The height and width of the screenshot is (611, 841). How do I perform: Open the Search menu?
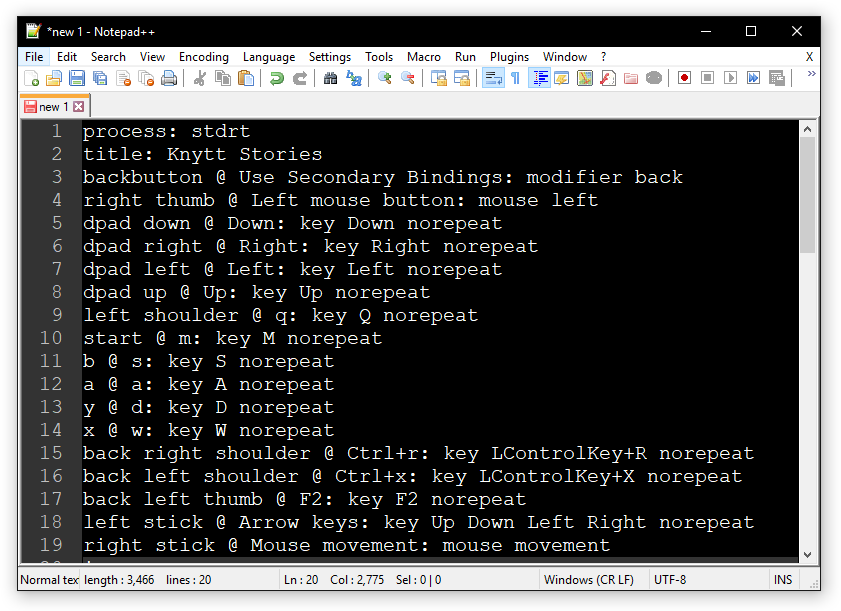point(108,57)
